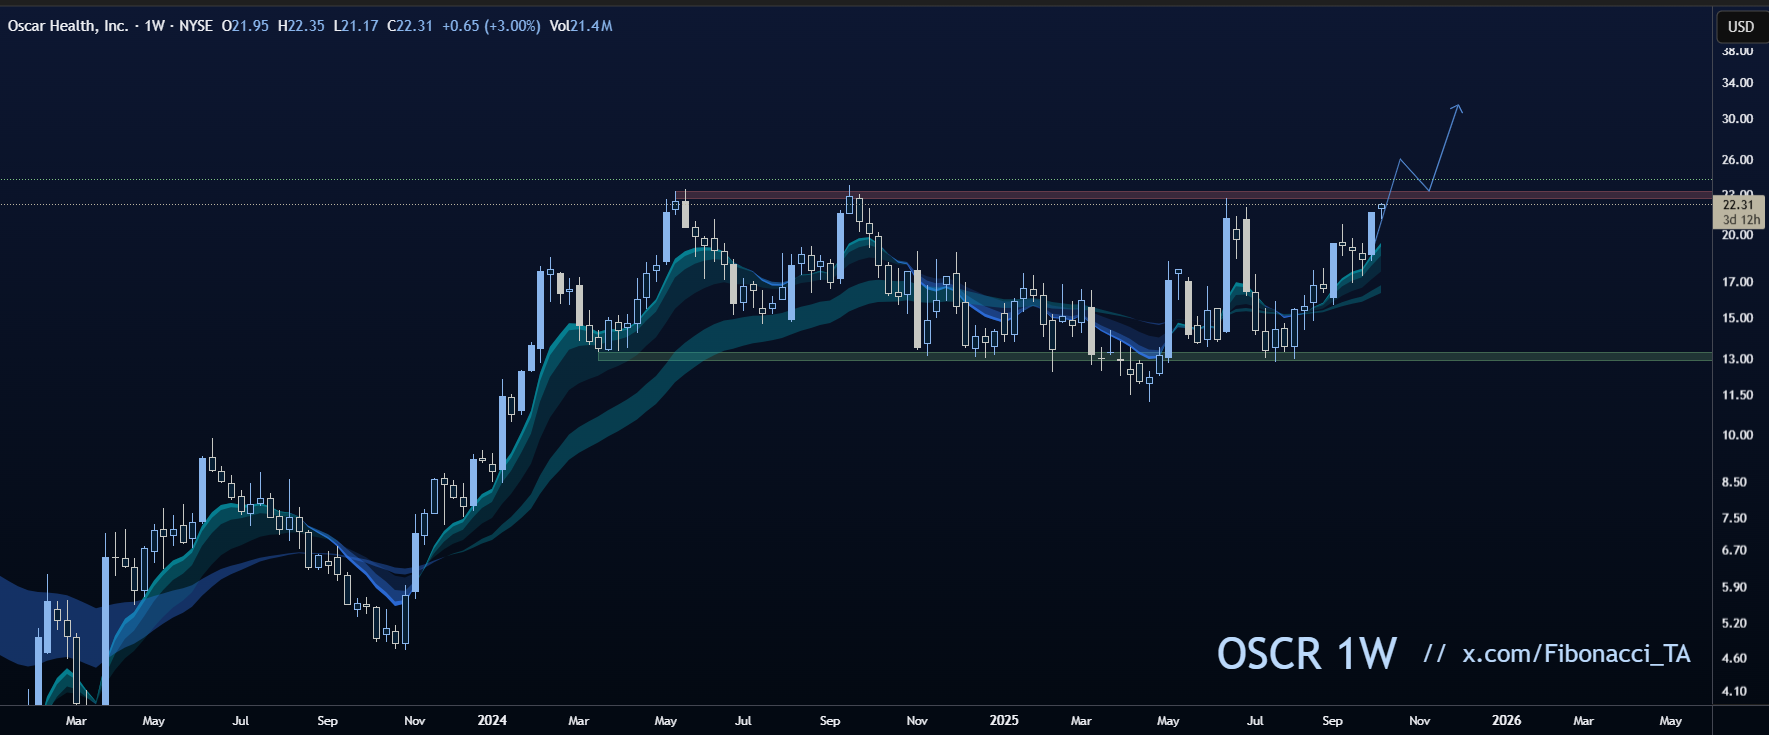
Task: Select the green support zone near 13.00
Action: tap(1000, 355)
